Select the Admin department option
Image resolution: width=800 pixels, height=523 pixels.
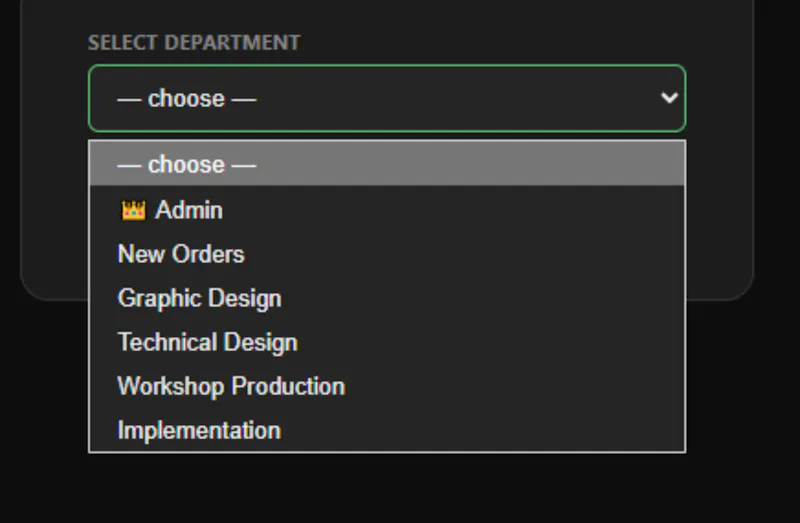387,210
